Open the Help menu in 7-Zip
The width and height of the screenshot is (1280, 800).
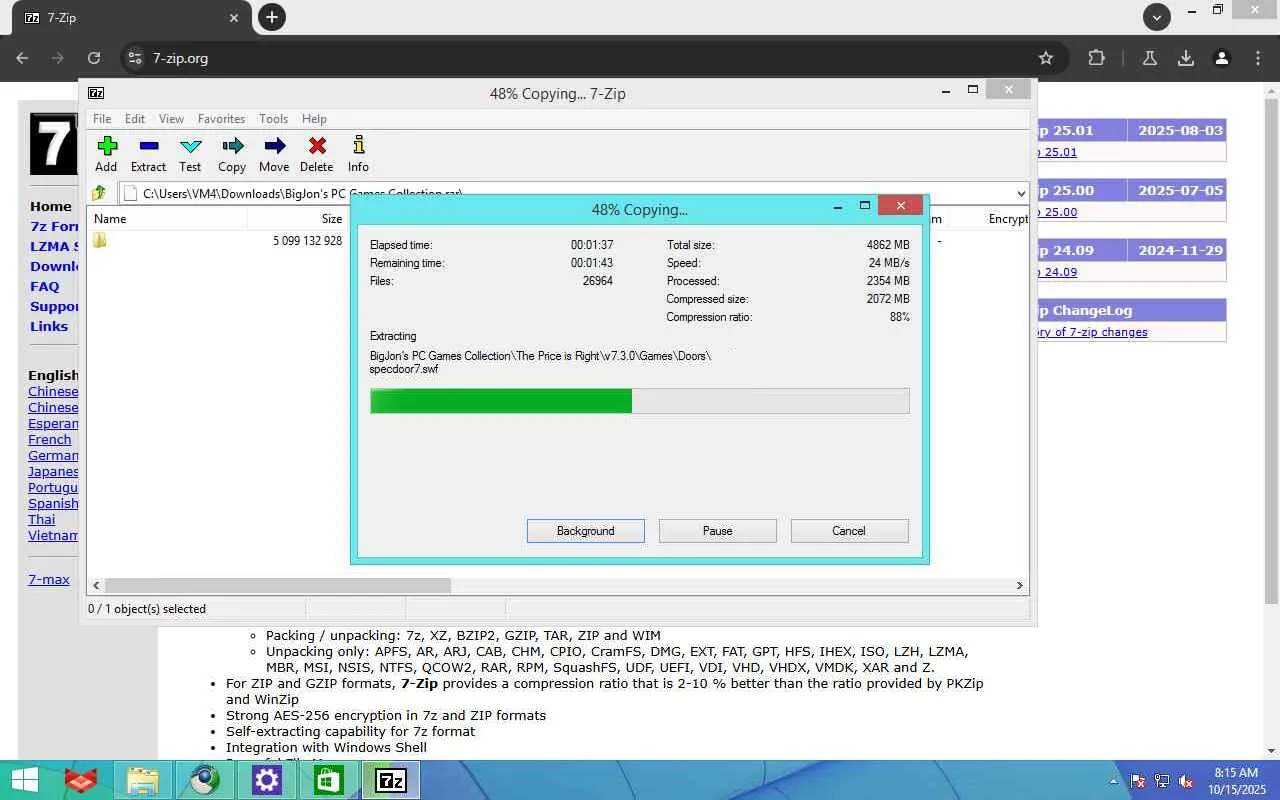(x=314, y=118)
